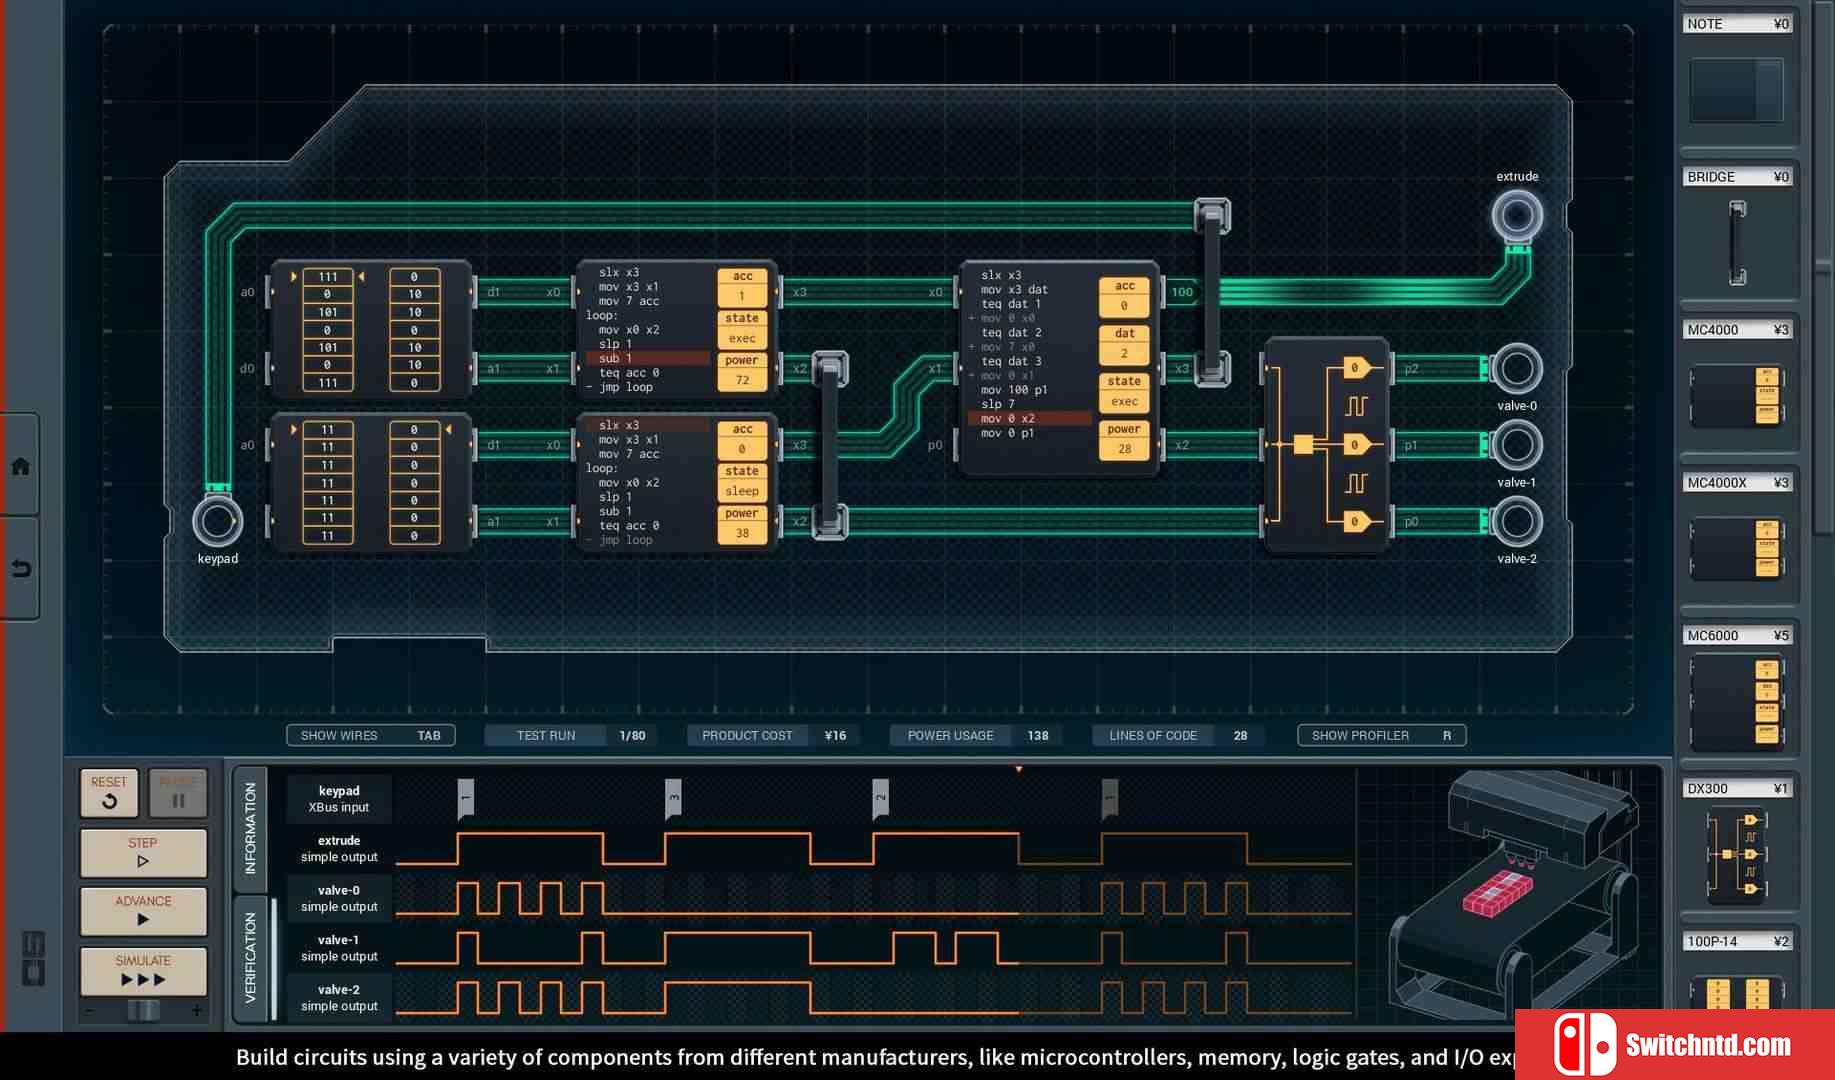The width and height of the screenshot is (1835, 1080).
Task: Click the SIMULATE button
Action: pyautogui.click(x=143, y=970)
